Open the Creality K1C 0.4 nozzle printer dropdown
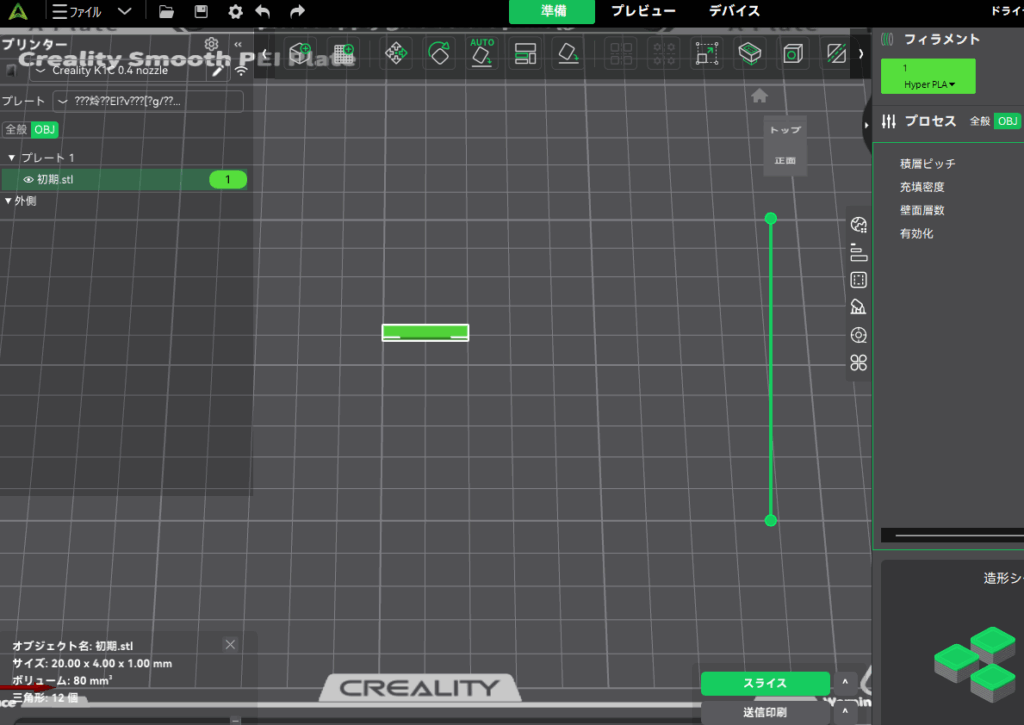The image size is (1024, 725). (121, 71)
